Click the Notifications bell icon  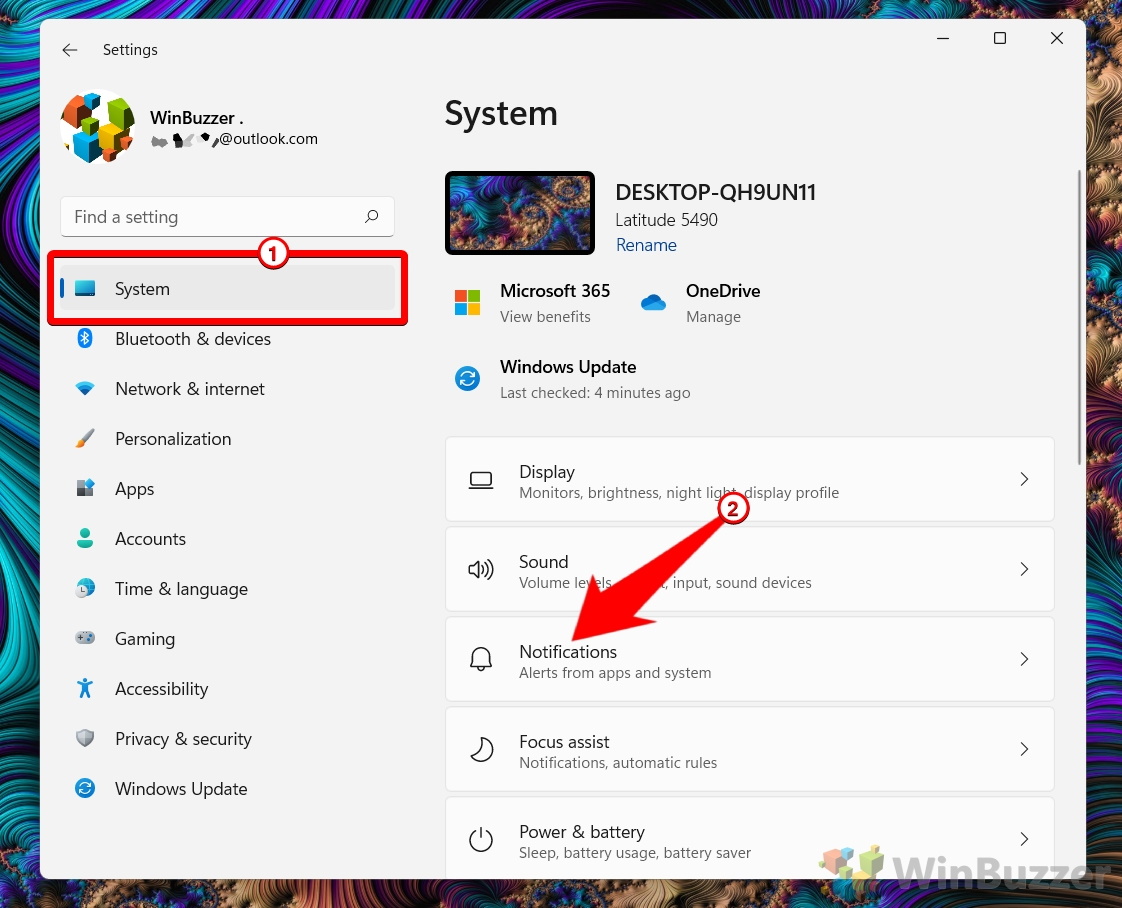481,659
